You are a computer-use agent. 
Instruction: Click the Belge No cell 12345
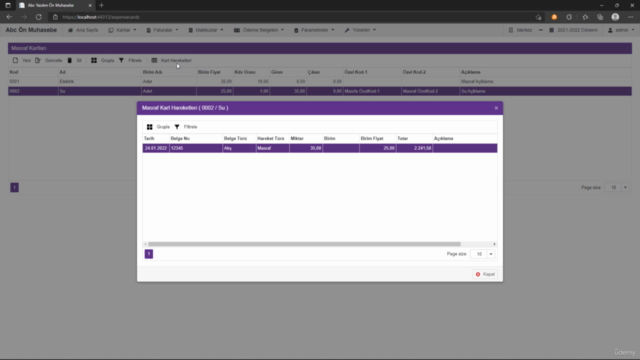coord(196,148)
